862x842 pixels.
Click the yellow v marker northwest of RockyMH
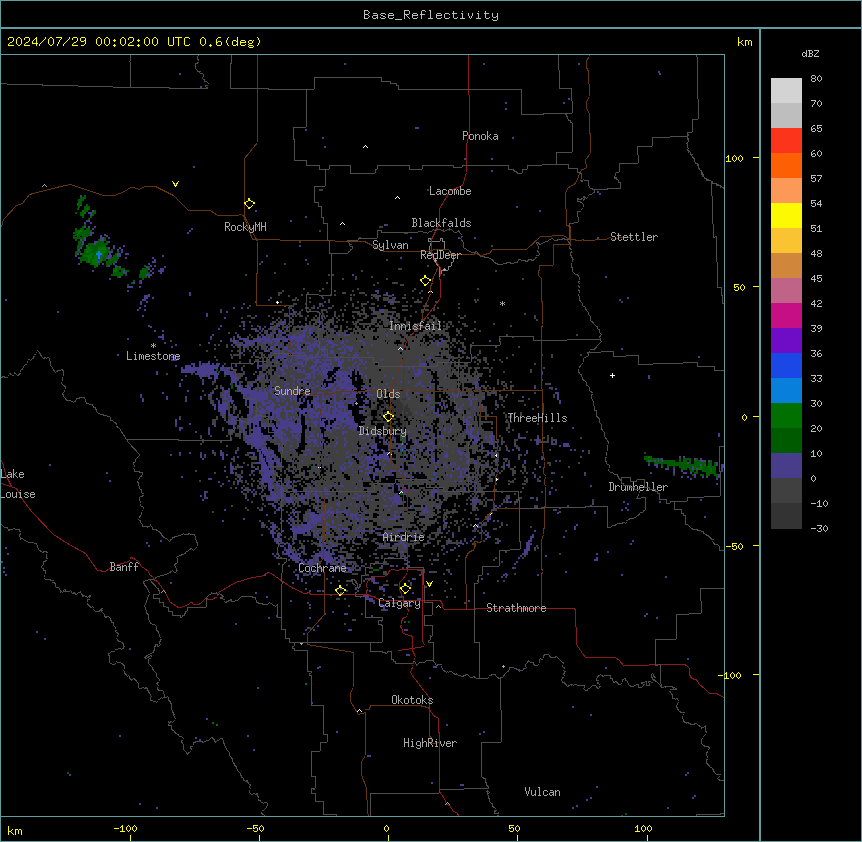click(175, 184)
